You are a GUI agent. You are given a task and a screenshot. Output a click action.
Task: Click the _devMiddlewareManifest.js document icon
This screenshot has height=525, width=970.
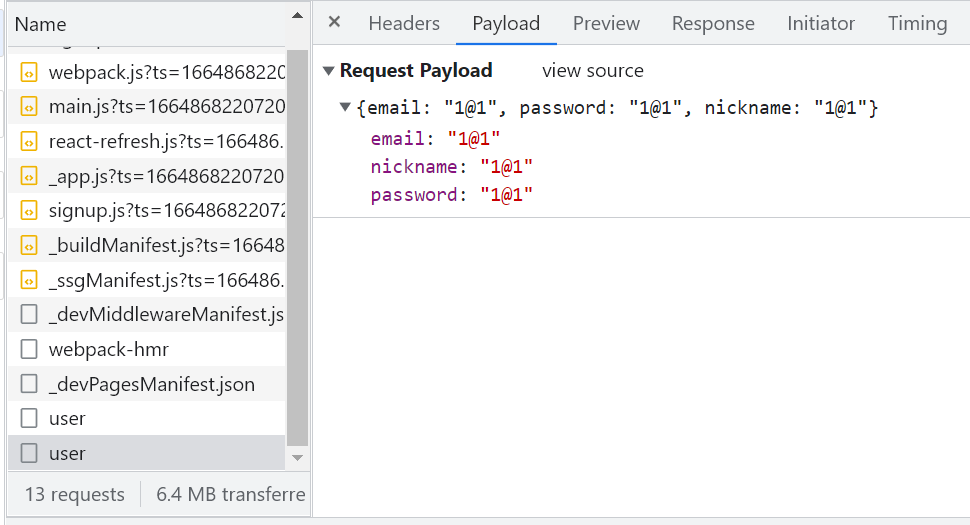30,315
